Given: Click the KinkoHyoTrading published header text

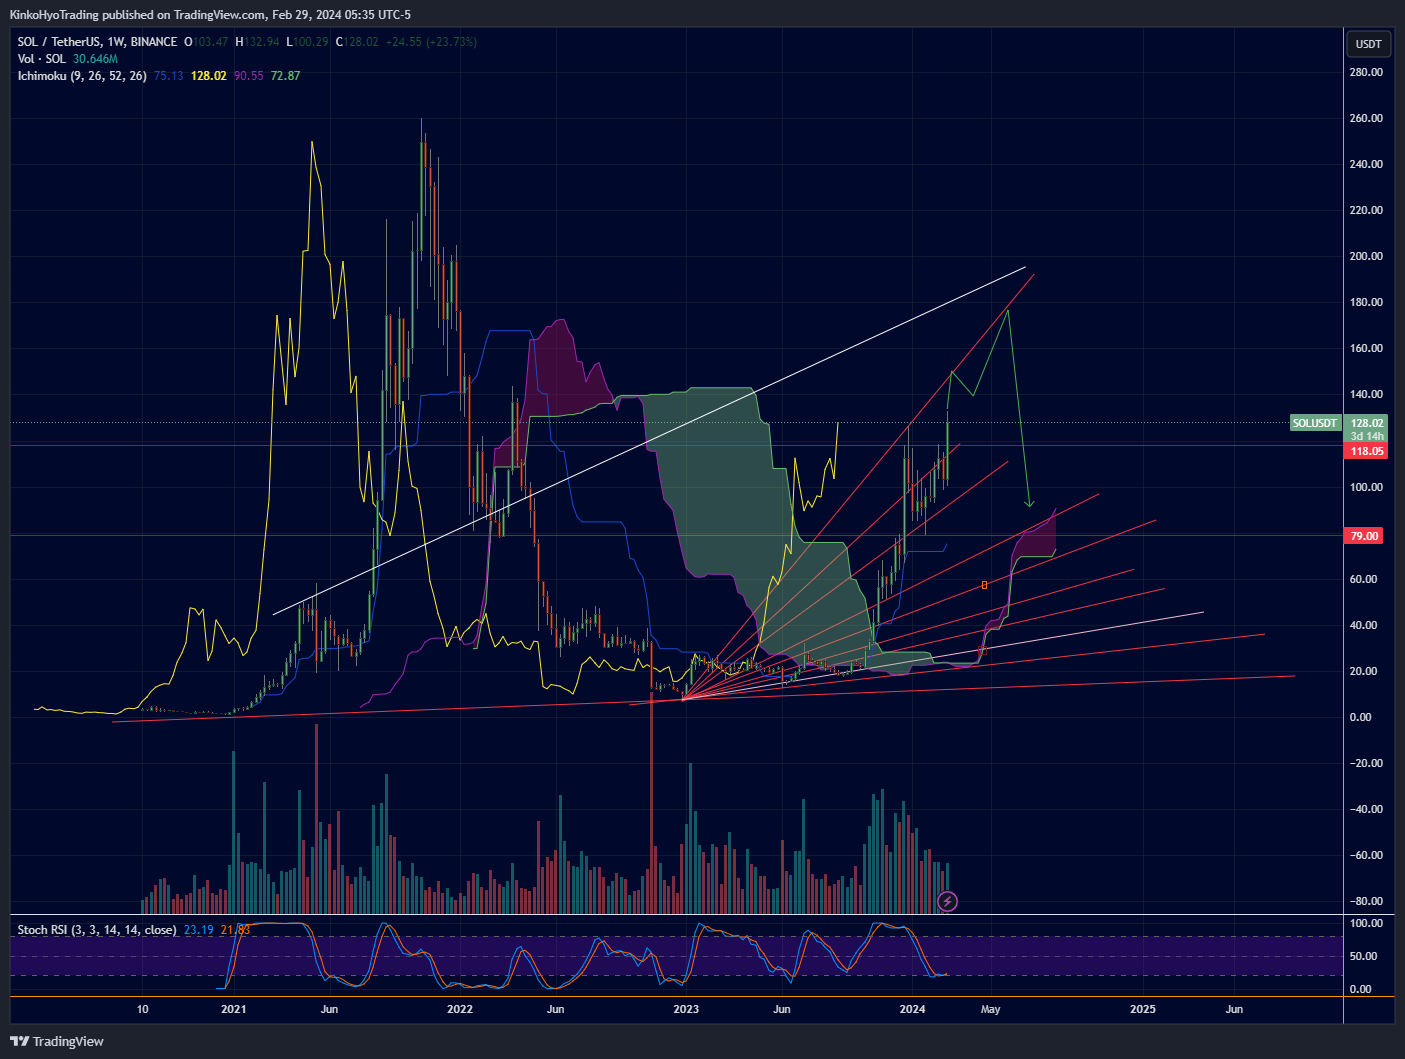Looking at the screenshot, I should coord(210,14).
